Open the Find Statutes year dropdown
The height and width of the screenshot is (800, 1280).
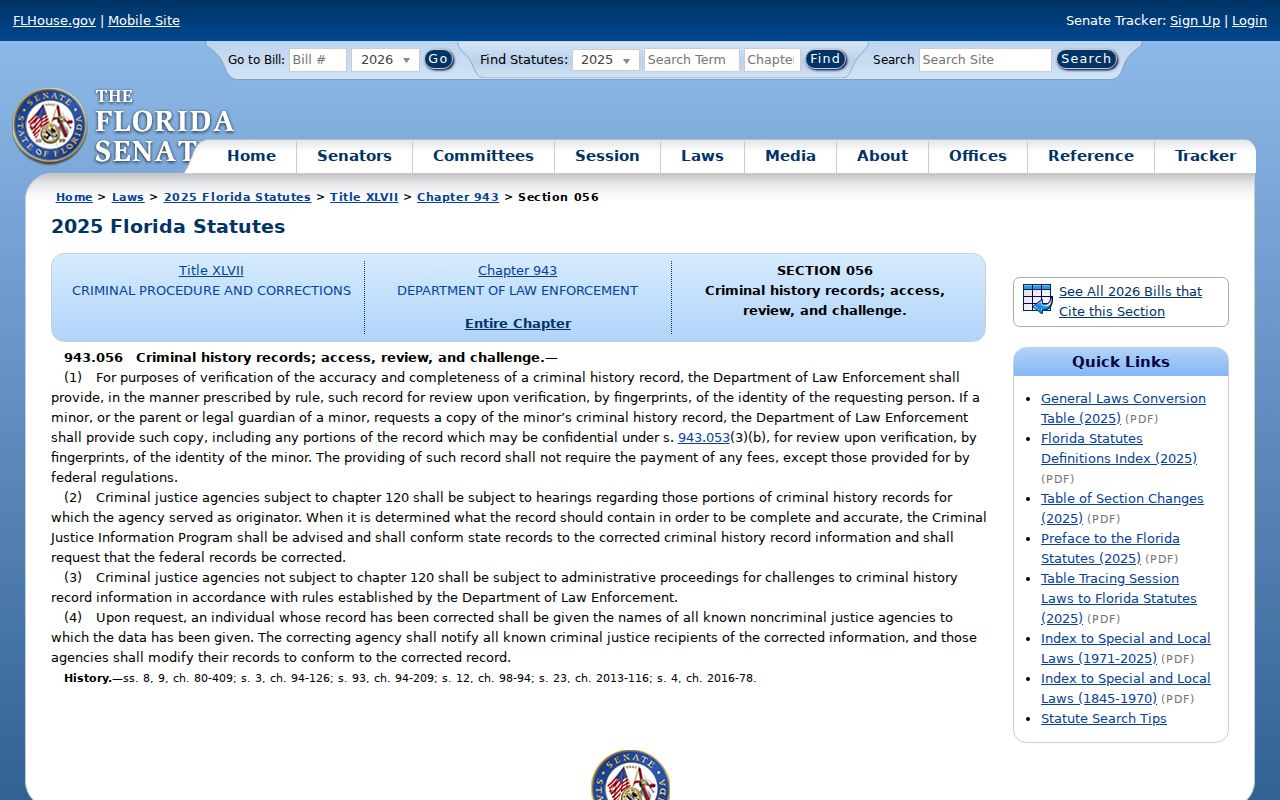606,60
